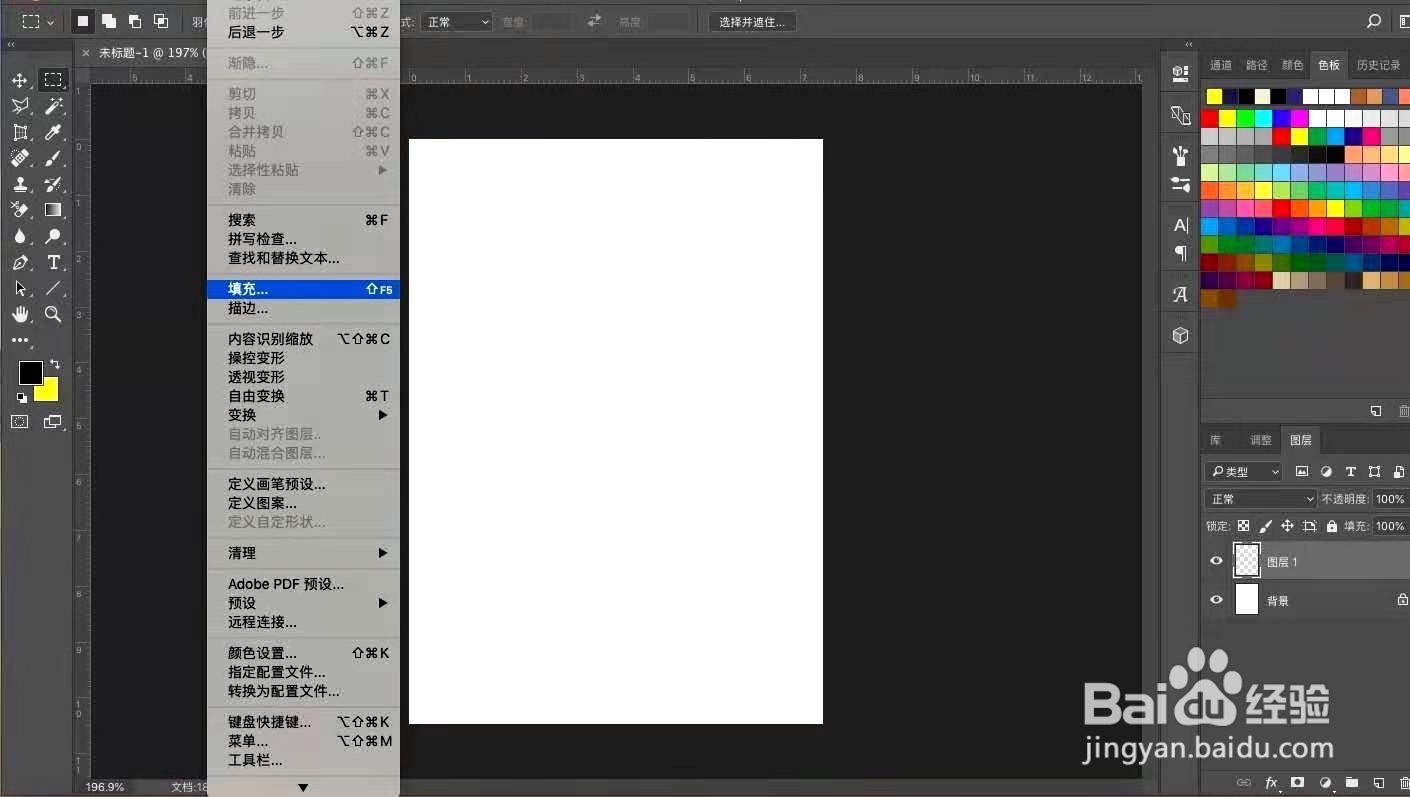Select the Pen tool
This screenshot has width=1410, height=797.
[x=20, y=262]
